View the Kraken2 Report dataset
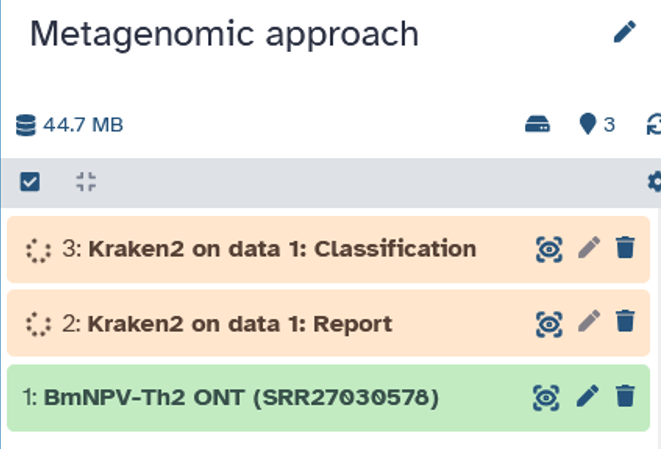The image size is (661, 449). 549,324
